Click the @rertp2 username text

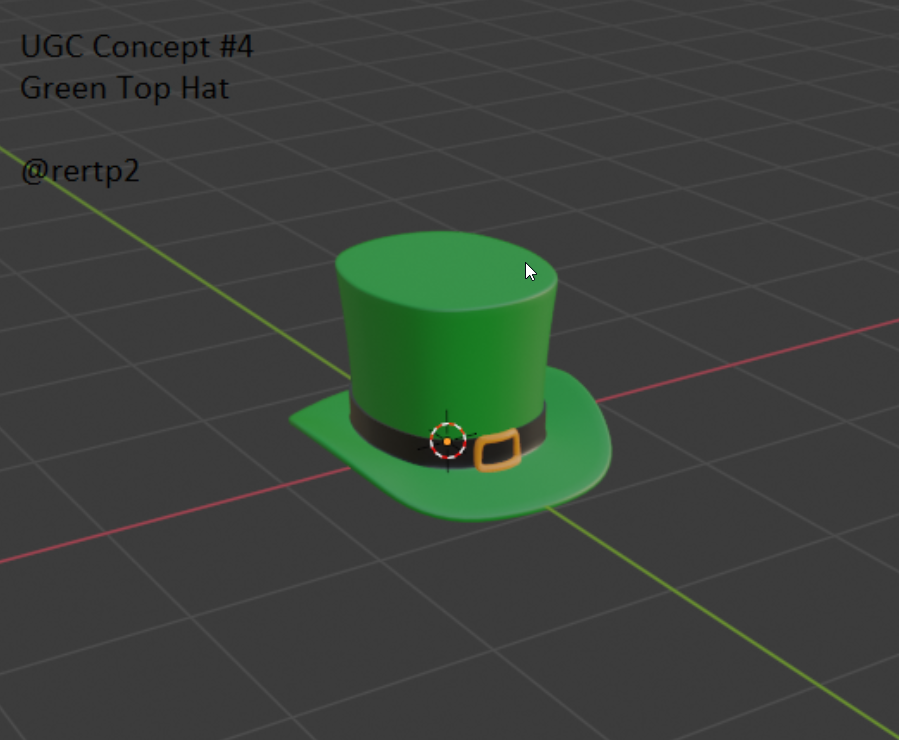pyautogui.click(x=80, y=171)
